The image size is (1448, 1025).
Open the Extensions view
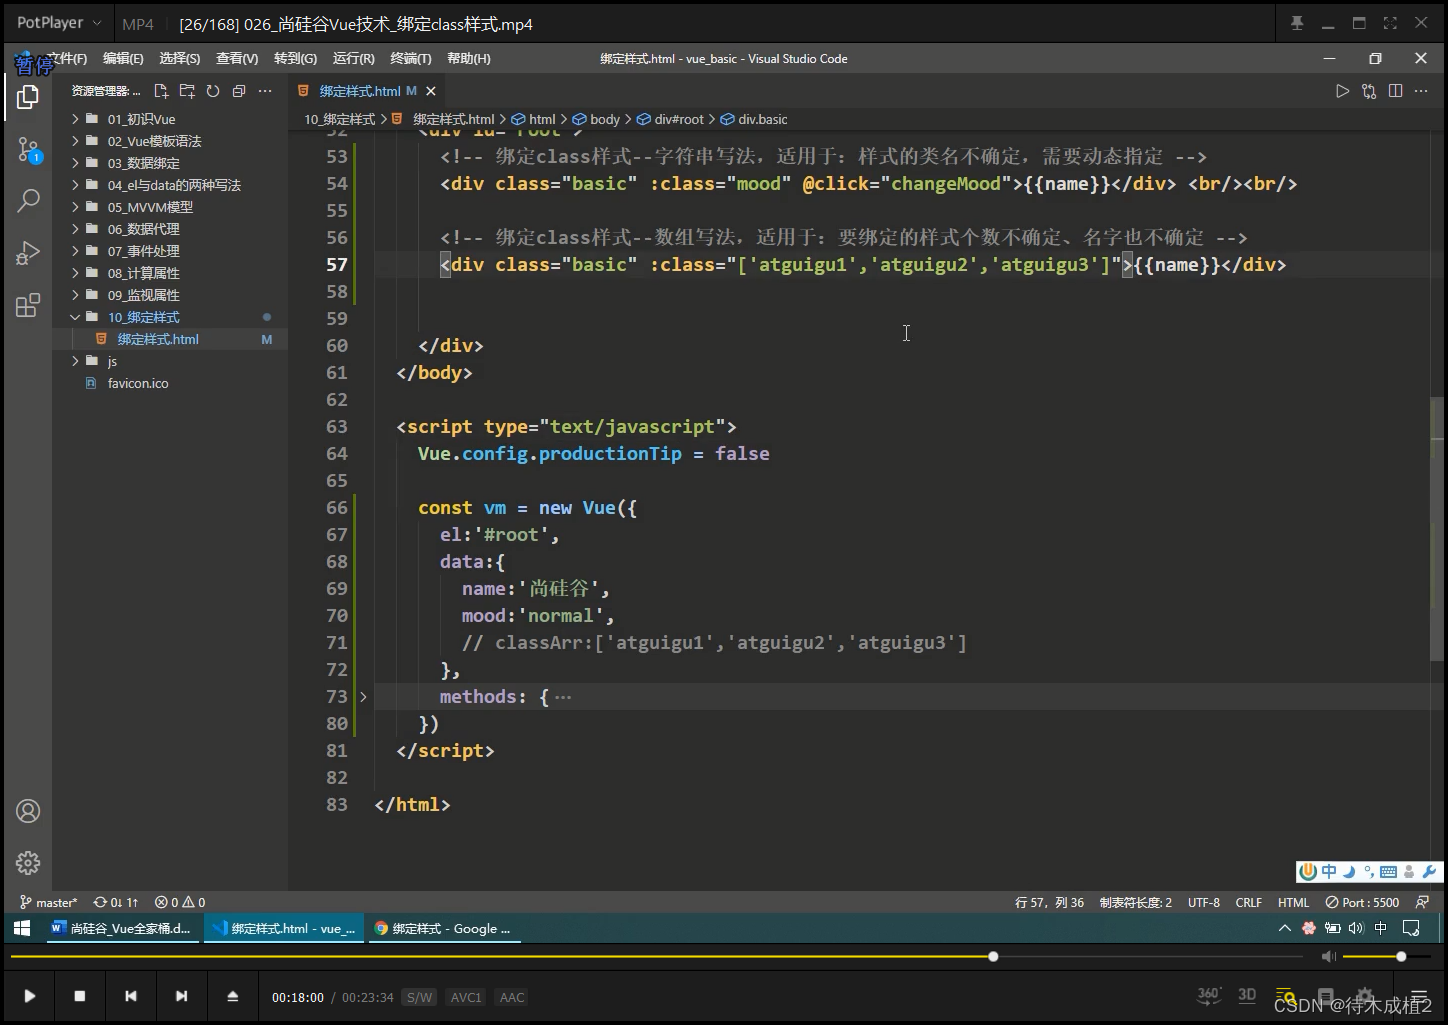[x=28, y=305]
